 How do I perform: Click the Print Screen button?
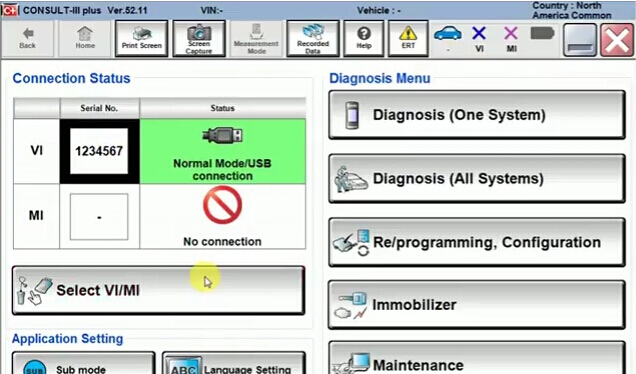click(142, 39)
